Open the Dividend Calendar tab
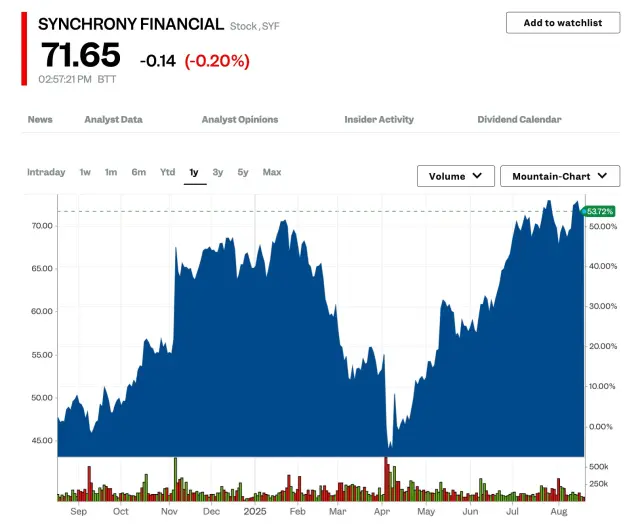Viewport: 640px width, 532px height. [519, 120]
